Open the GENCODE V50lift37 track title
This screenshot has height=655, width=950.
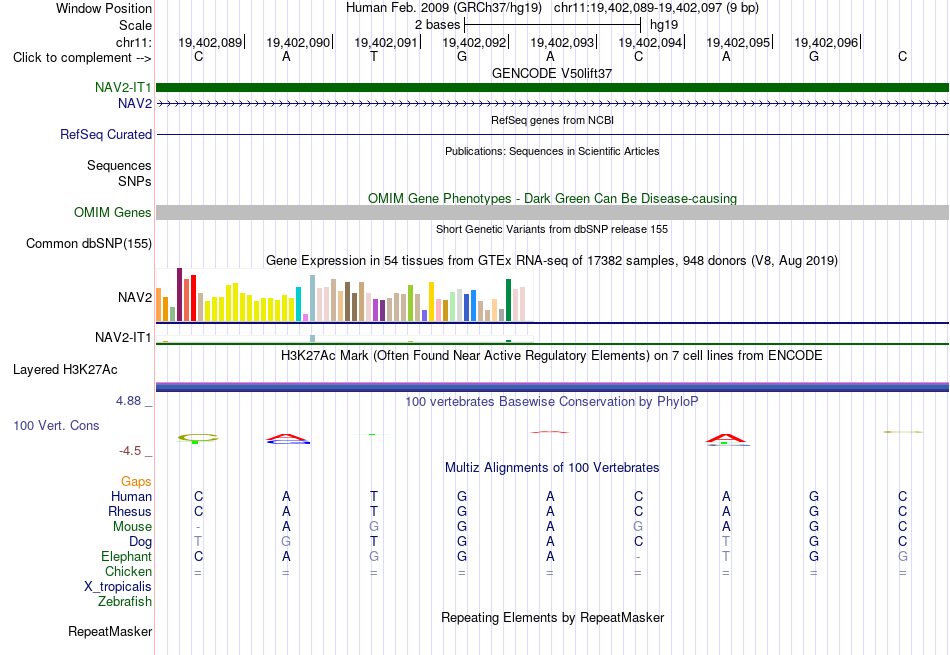click(552, 73)
